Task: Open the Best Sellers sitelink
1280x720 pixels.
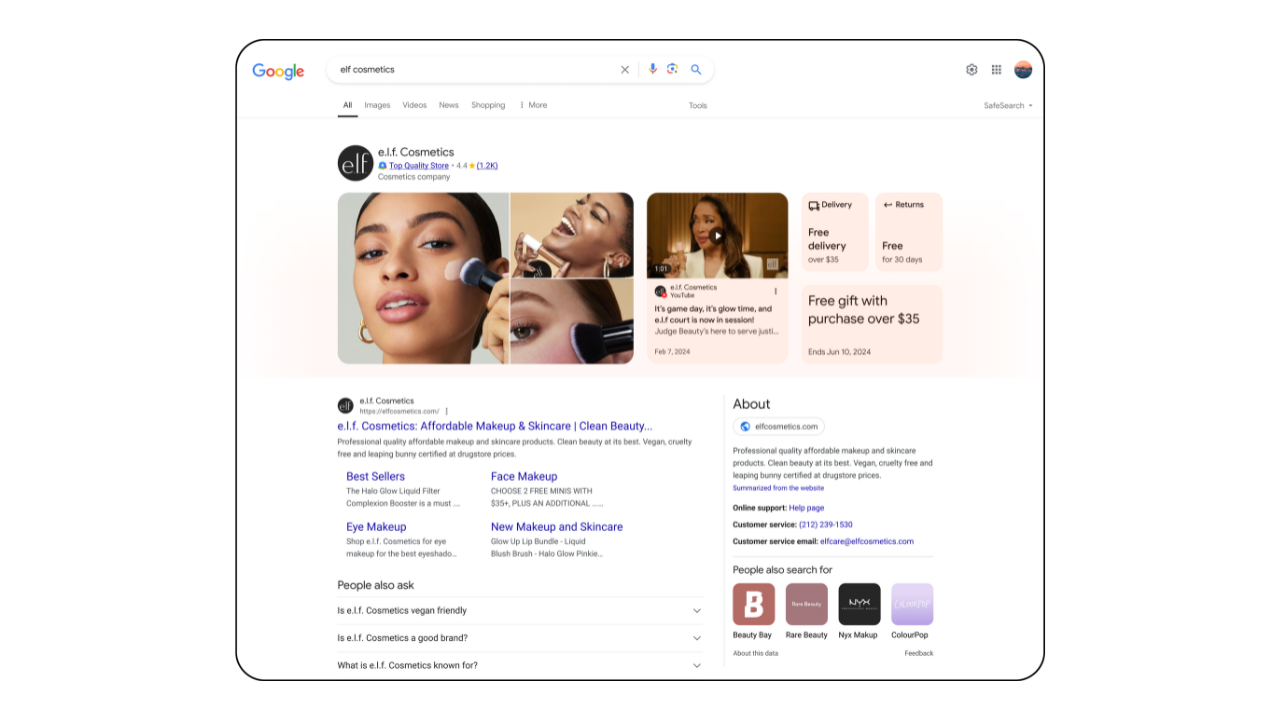Action: [x=375, y=477]
